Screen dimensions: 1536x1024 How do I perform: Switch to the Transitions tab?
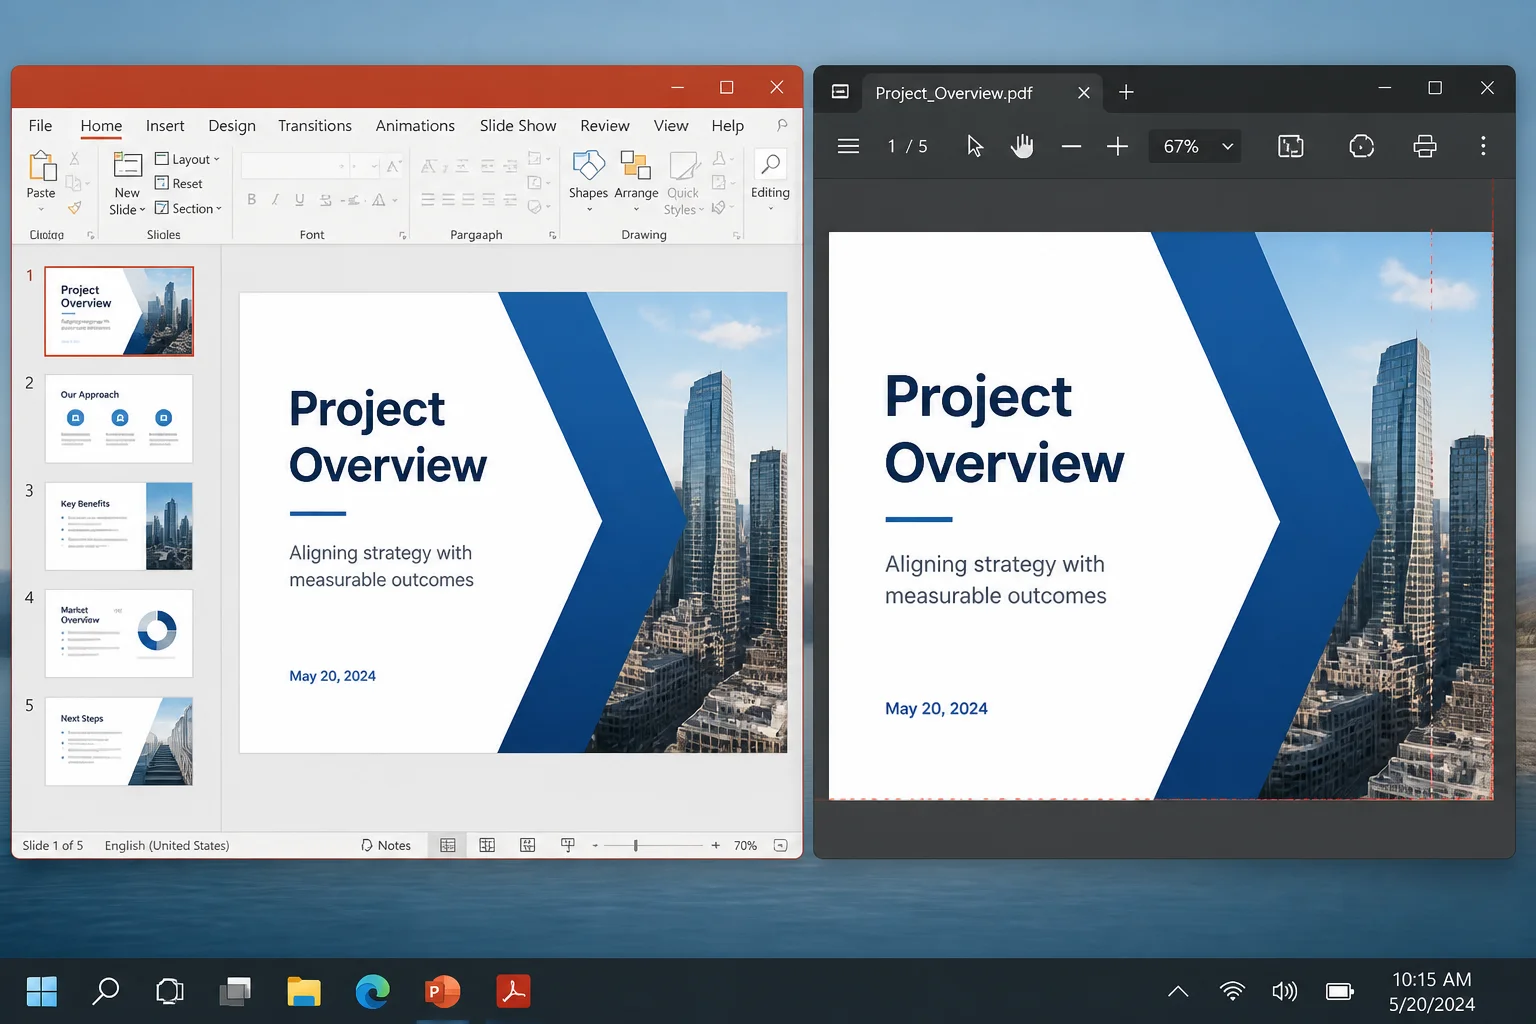coord(315,125)
